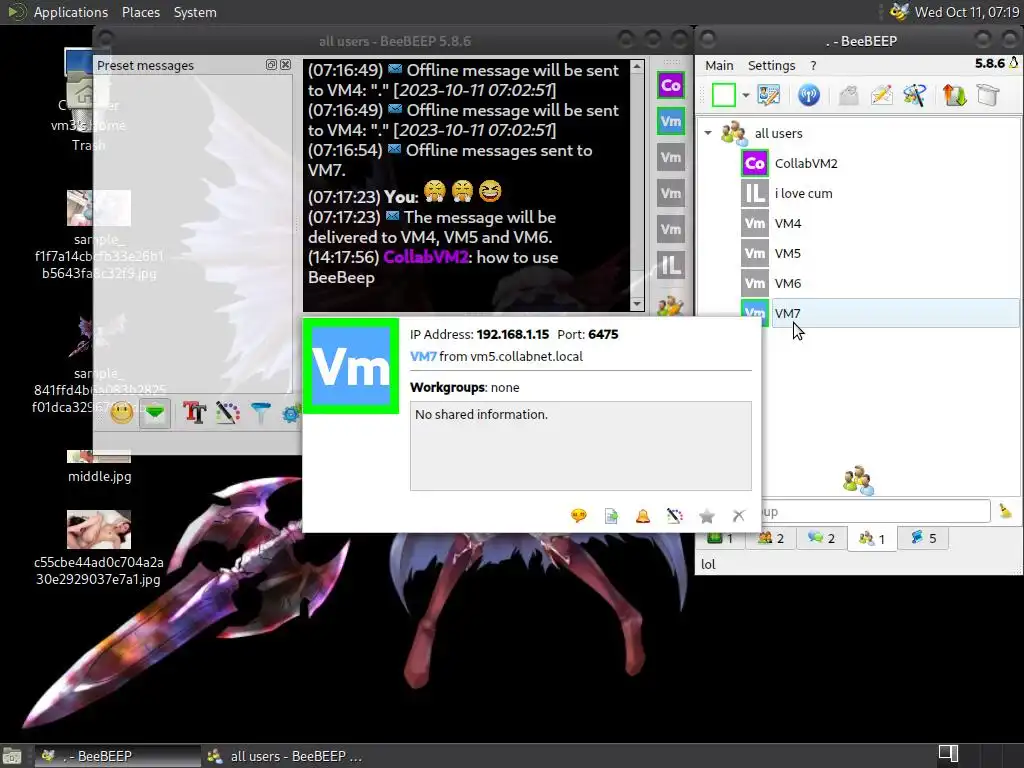Image resolution: width=1024 pixels, height=768 pixels.
Task: Select VM5 in the user list
Action: pos(788,253)
